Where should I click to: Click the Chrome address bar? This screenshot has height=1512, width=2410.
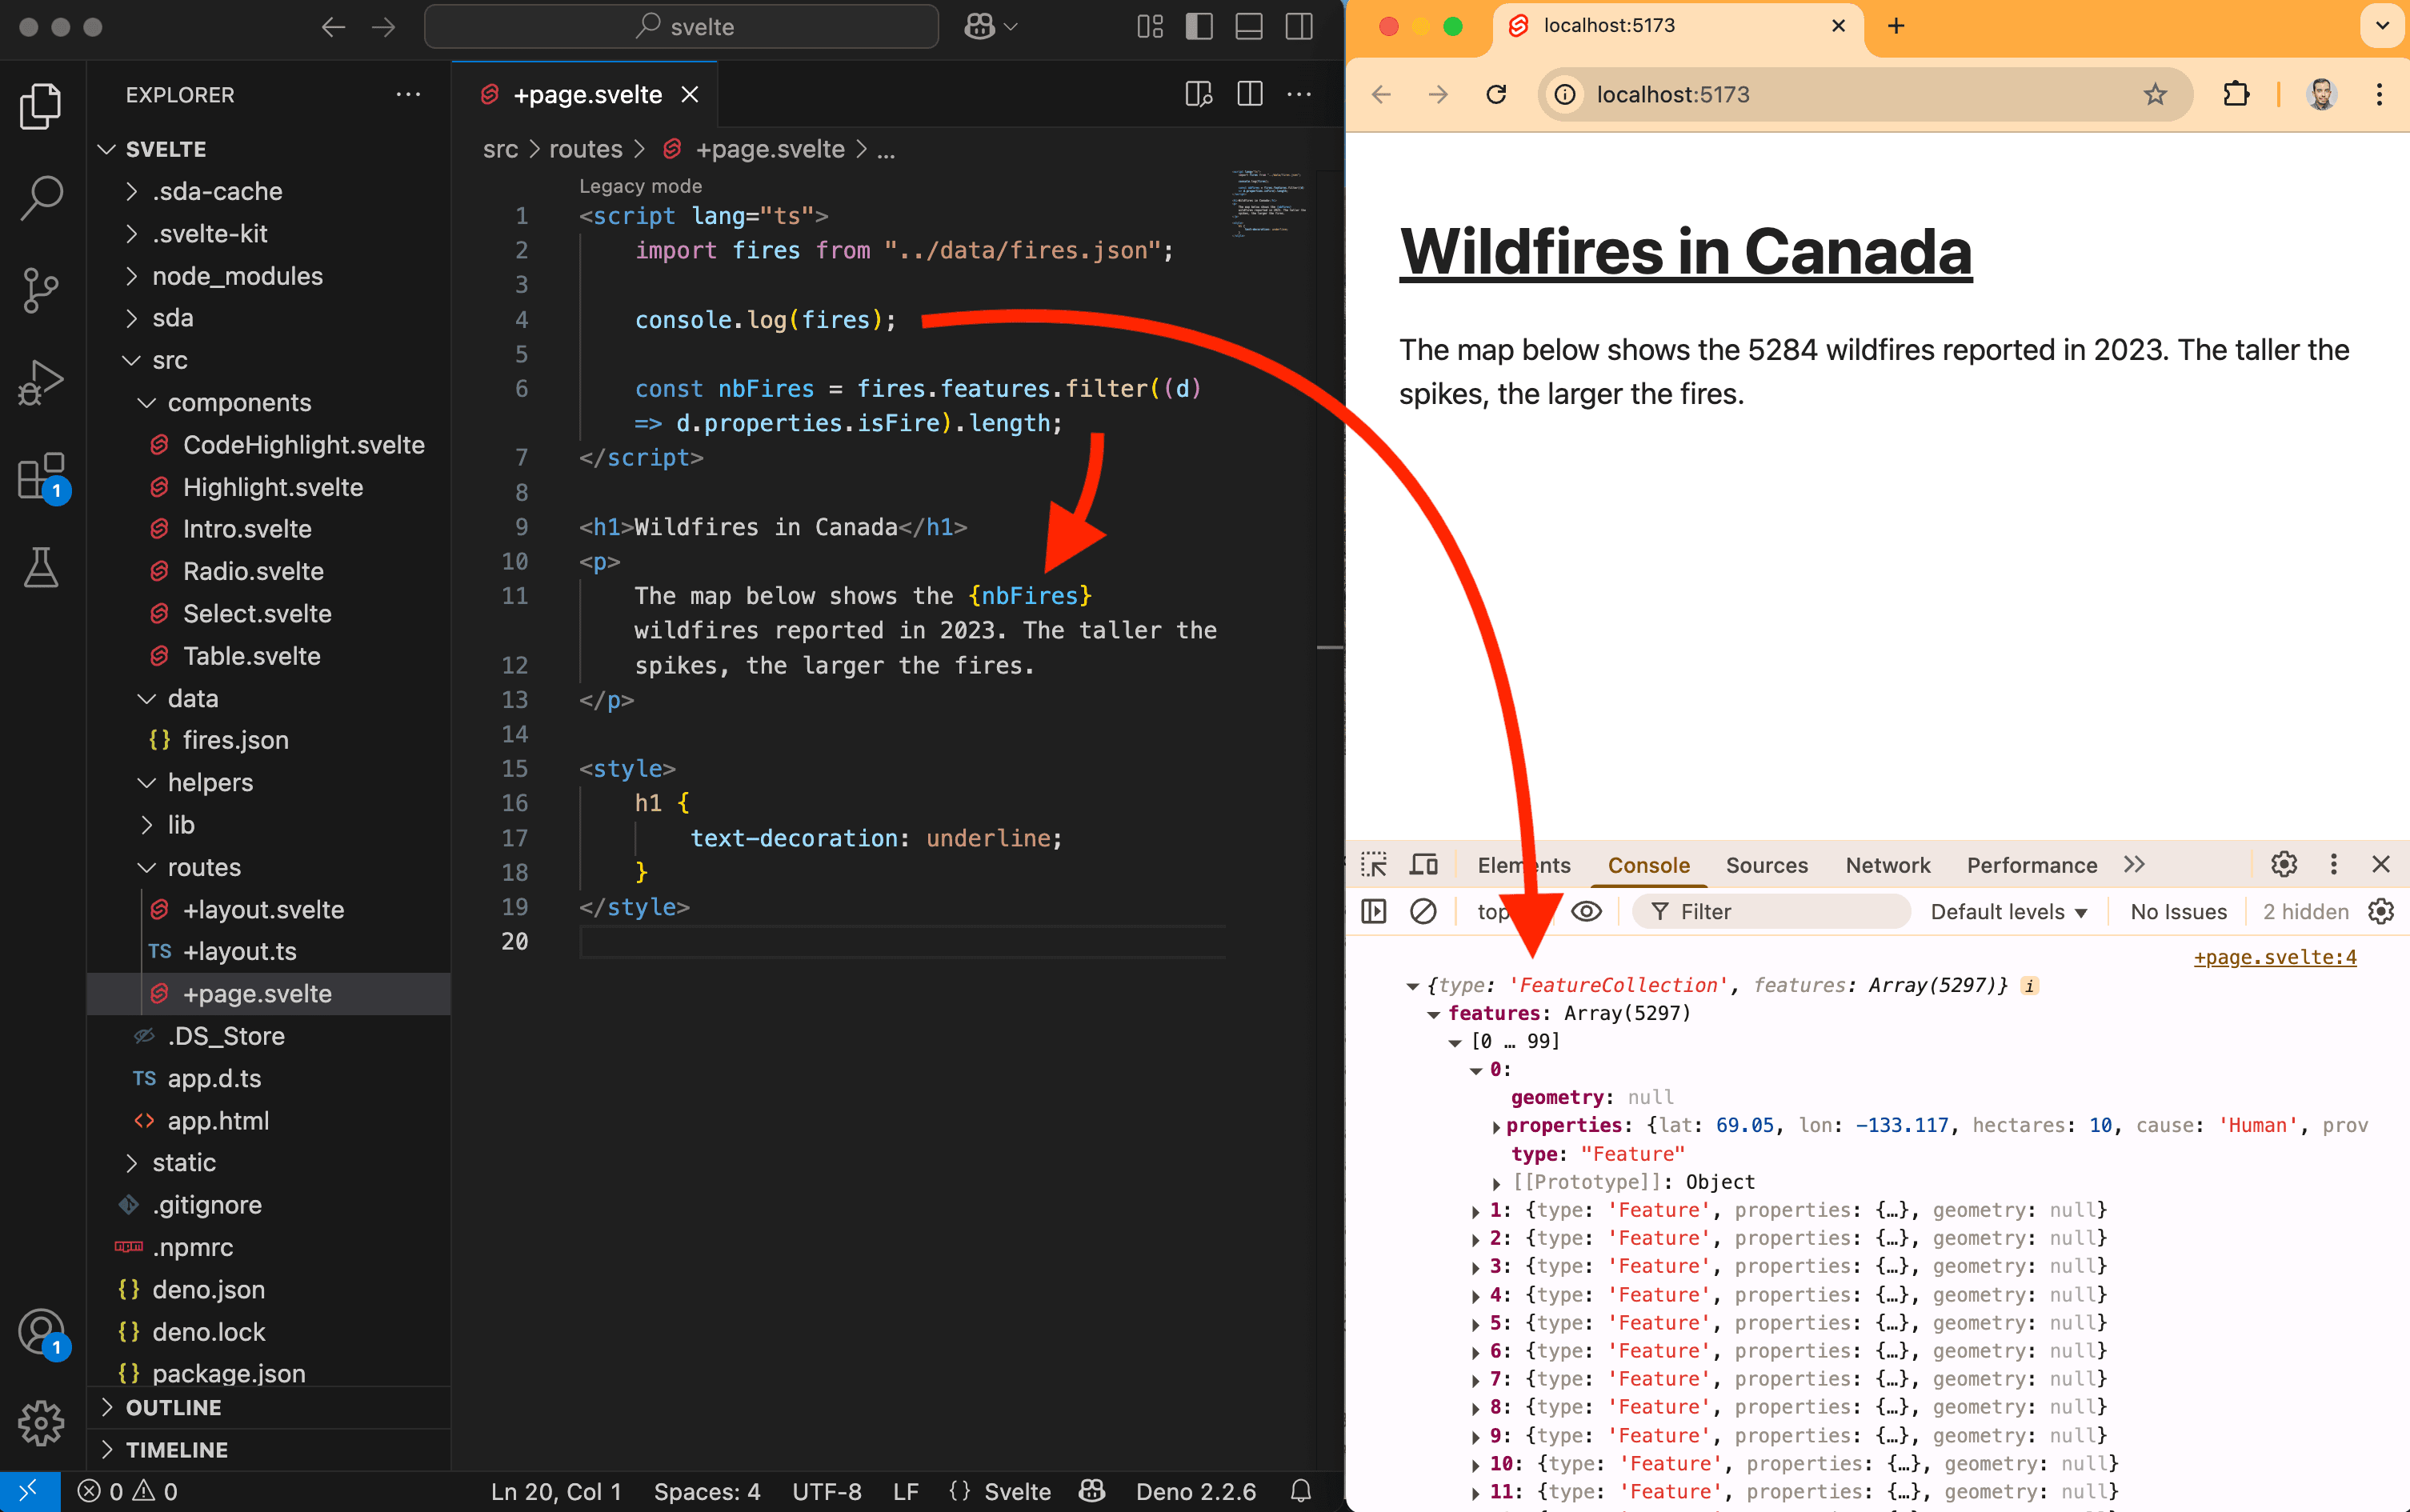pyautogui.click(x=1865, y=95)
